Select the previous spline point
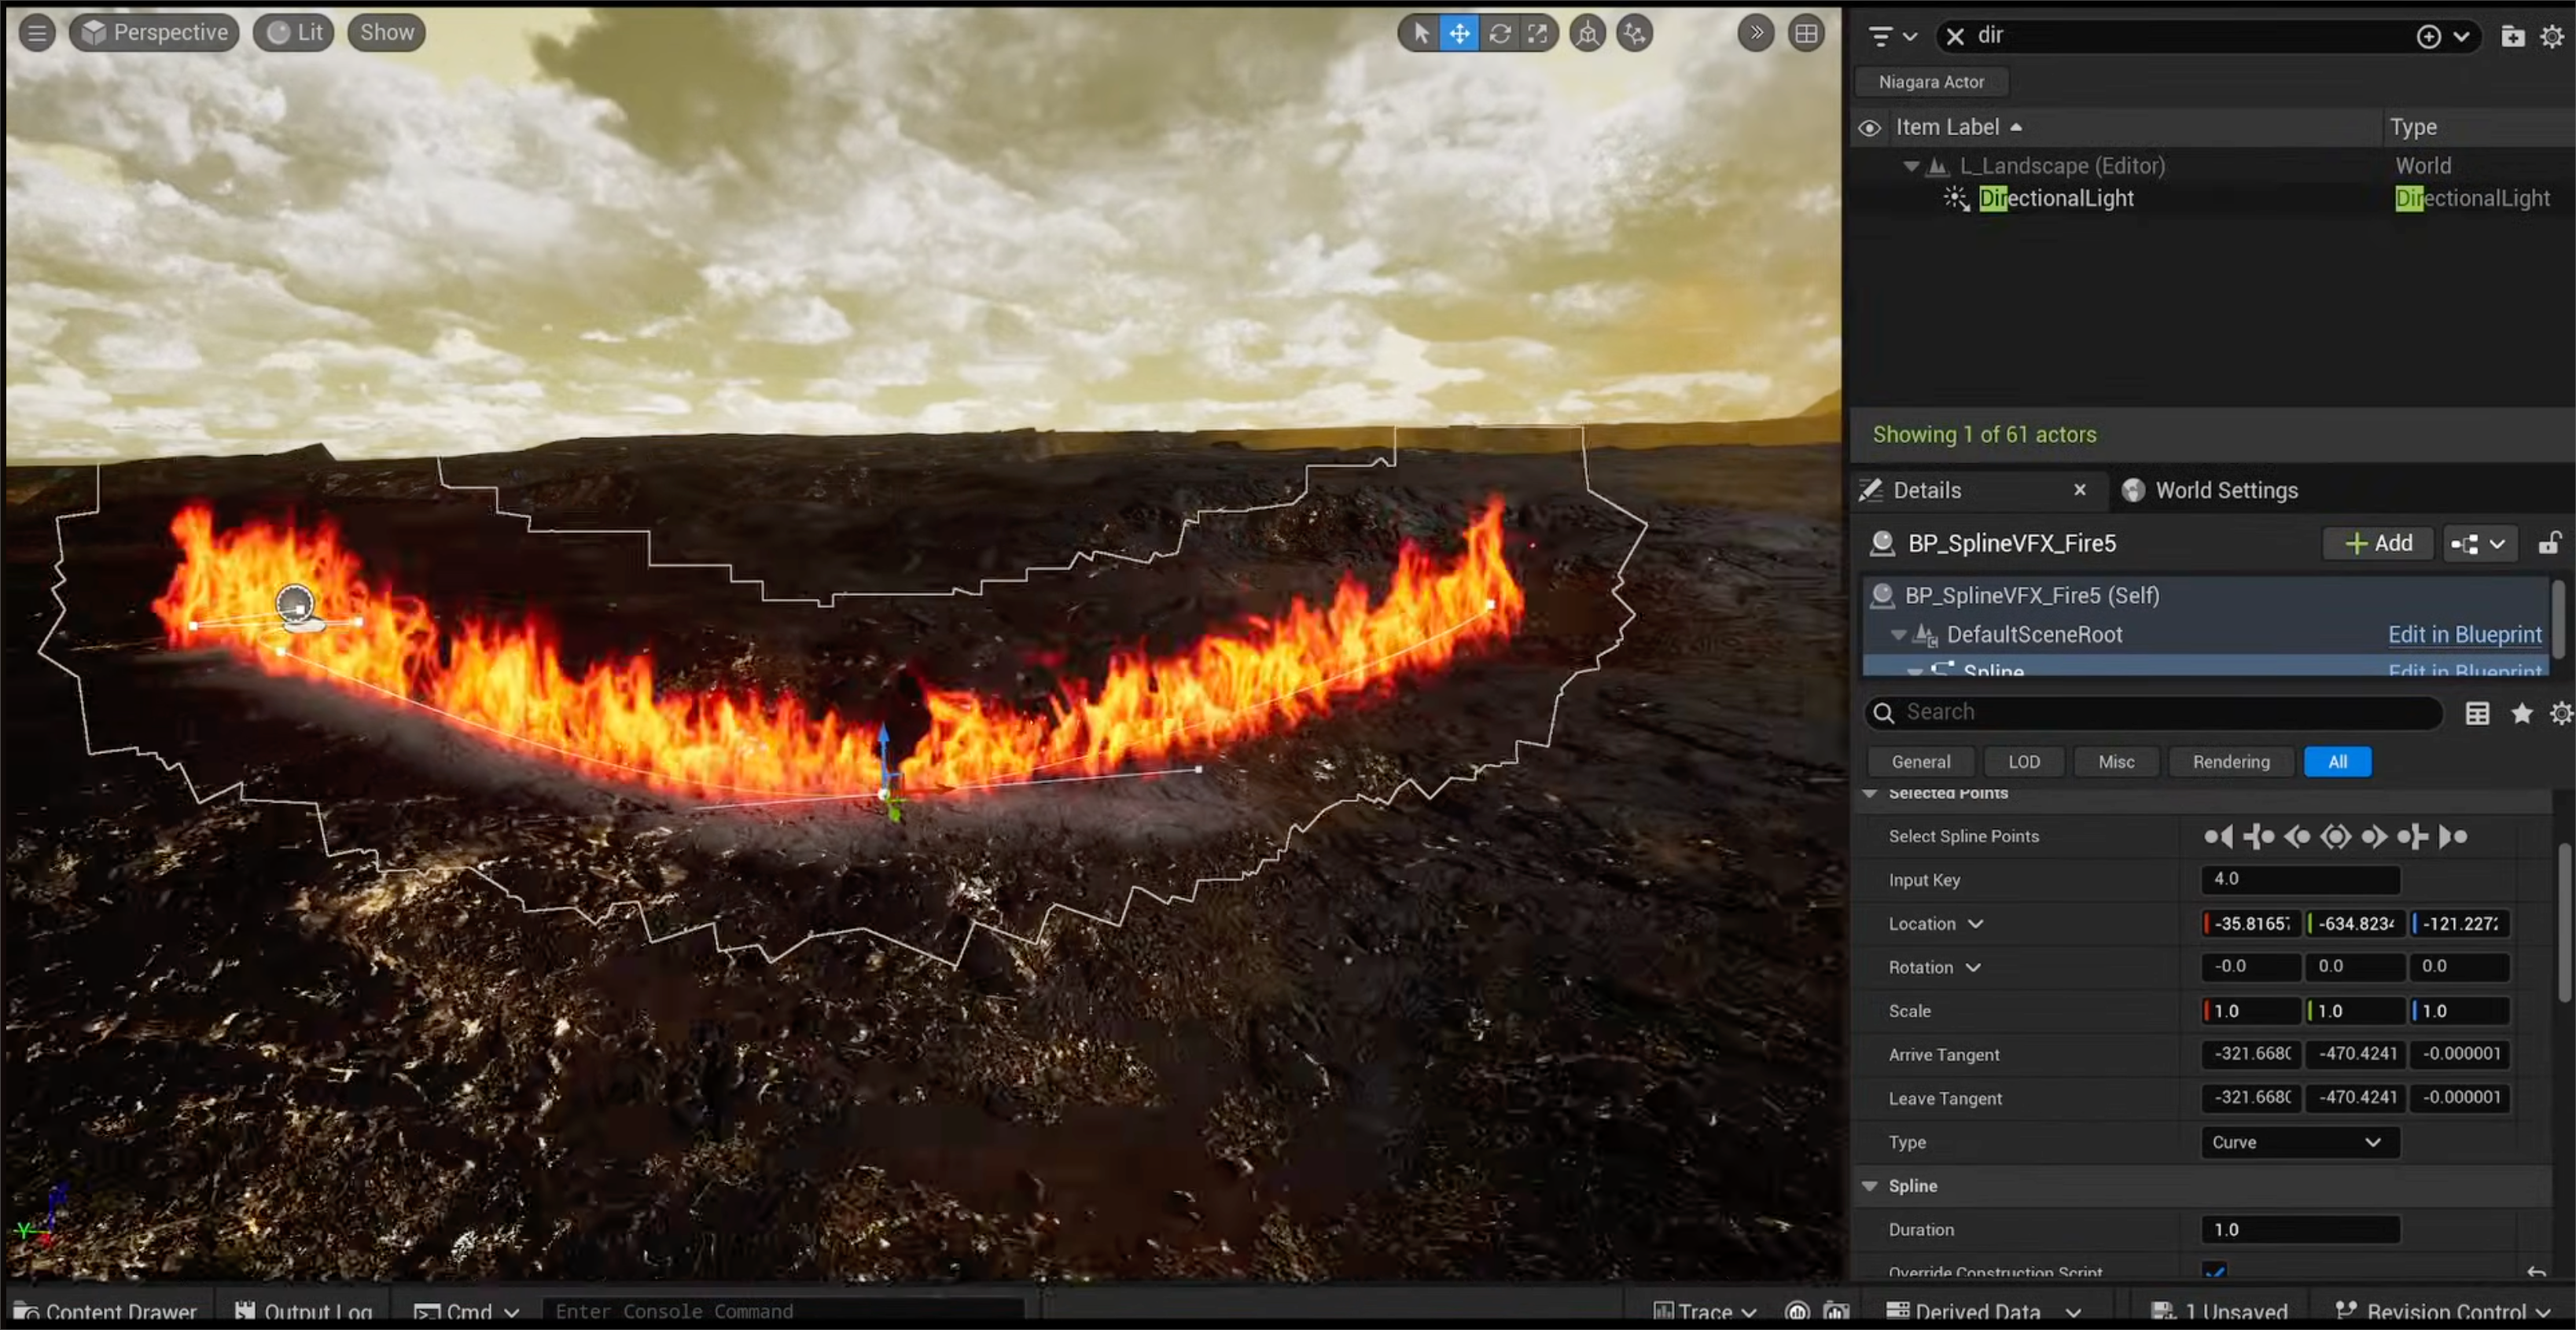Screen dimensions: 2576x1330 pos(2297,837)
